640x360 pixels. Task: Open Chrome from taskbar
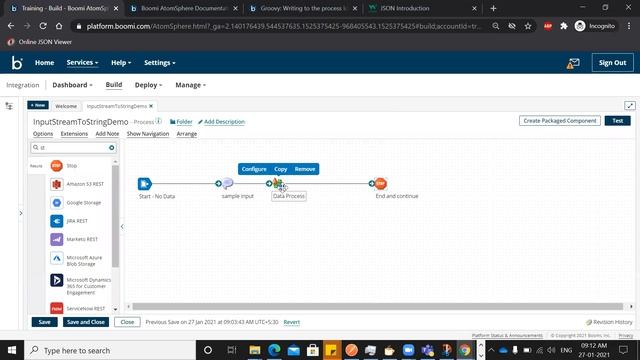tap(464, 350)
